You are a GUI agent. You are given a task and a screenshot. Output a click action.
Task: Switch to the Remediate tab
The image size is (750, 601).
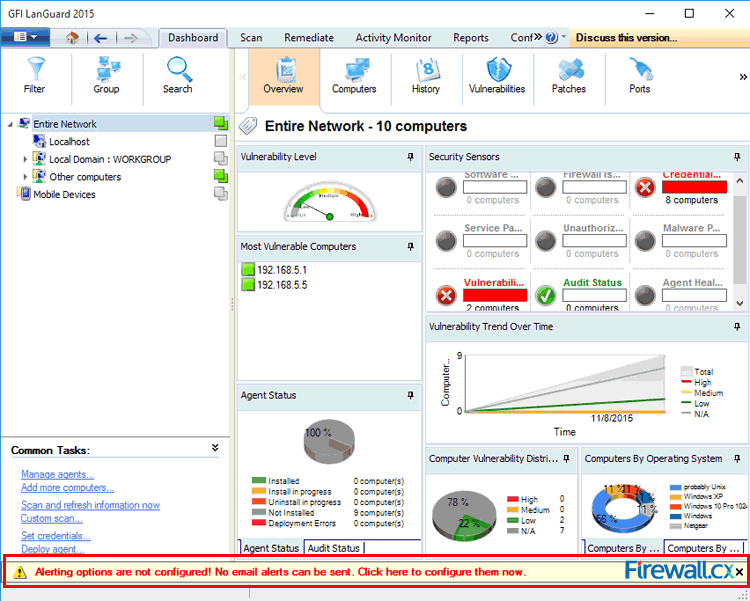[x=309, y=38]
